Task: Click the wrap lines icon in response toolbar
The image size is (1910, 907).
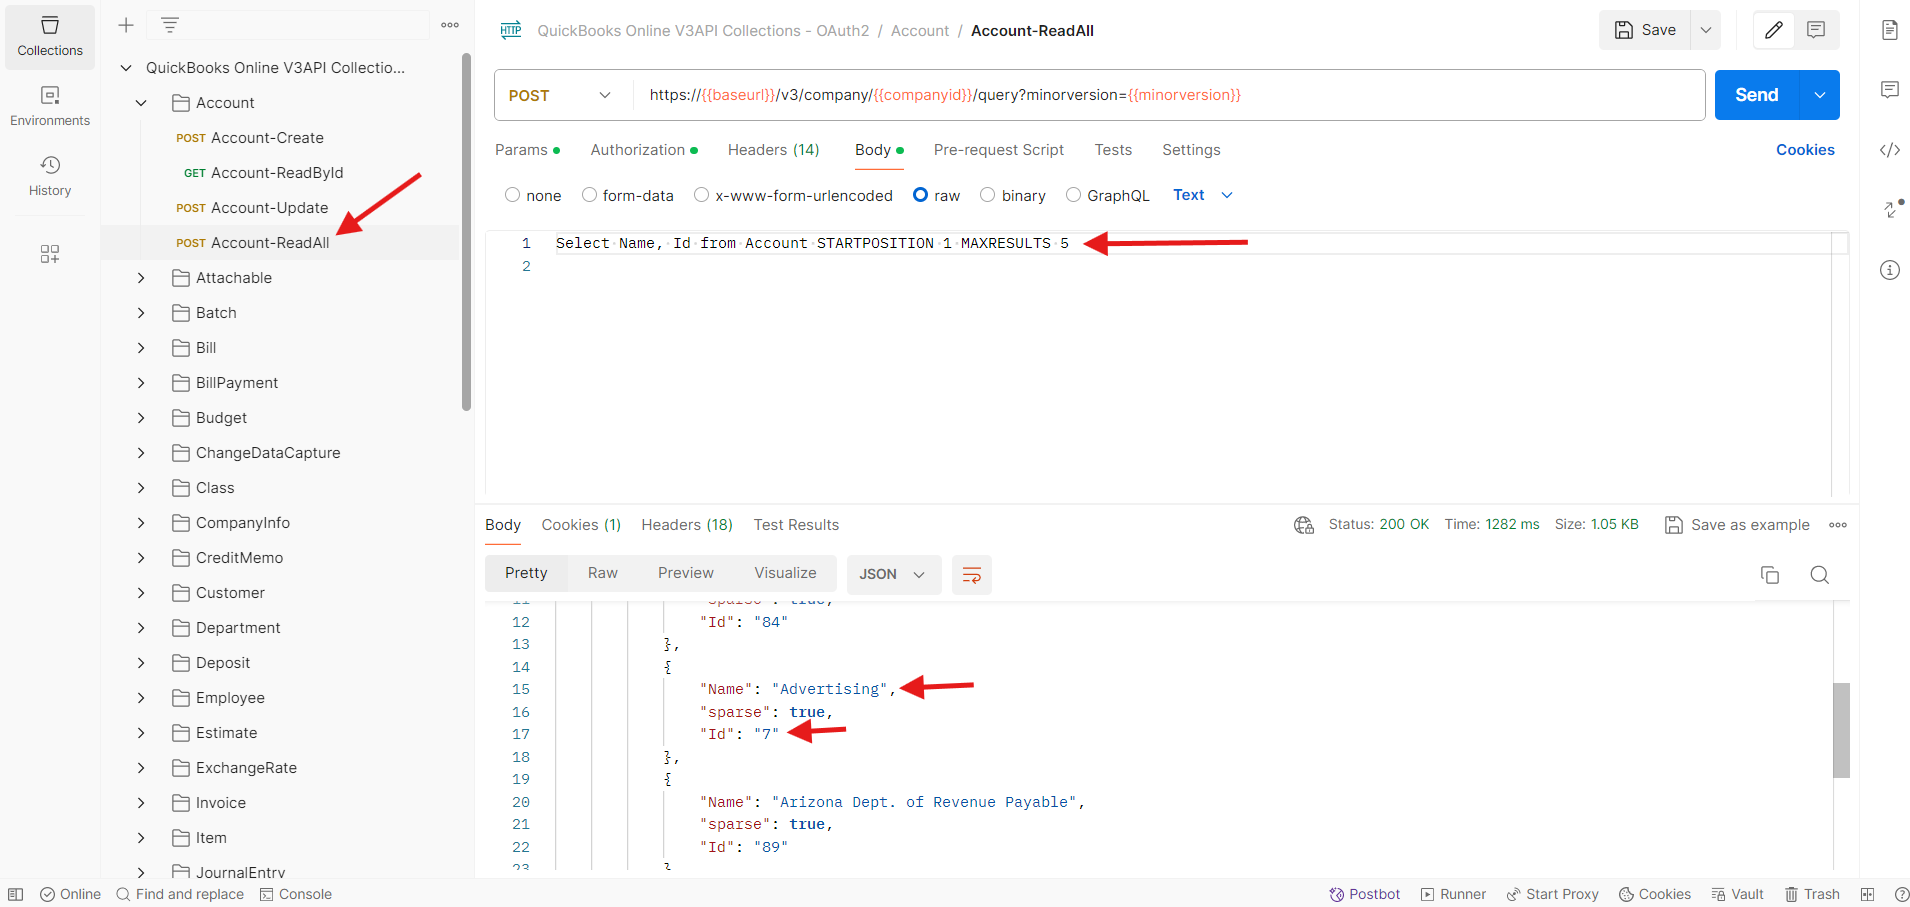Action: pyautogui.click(x=972, y=575)
